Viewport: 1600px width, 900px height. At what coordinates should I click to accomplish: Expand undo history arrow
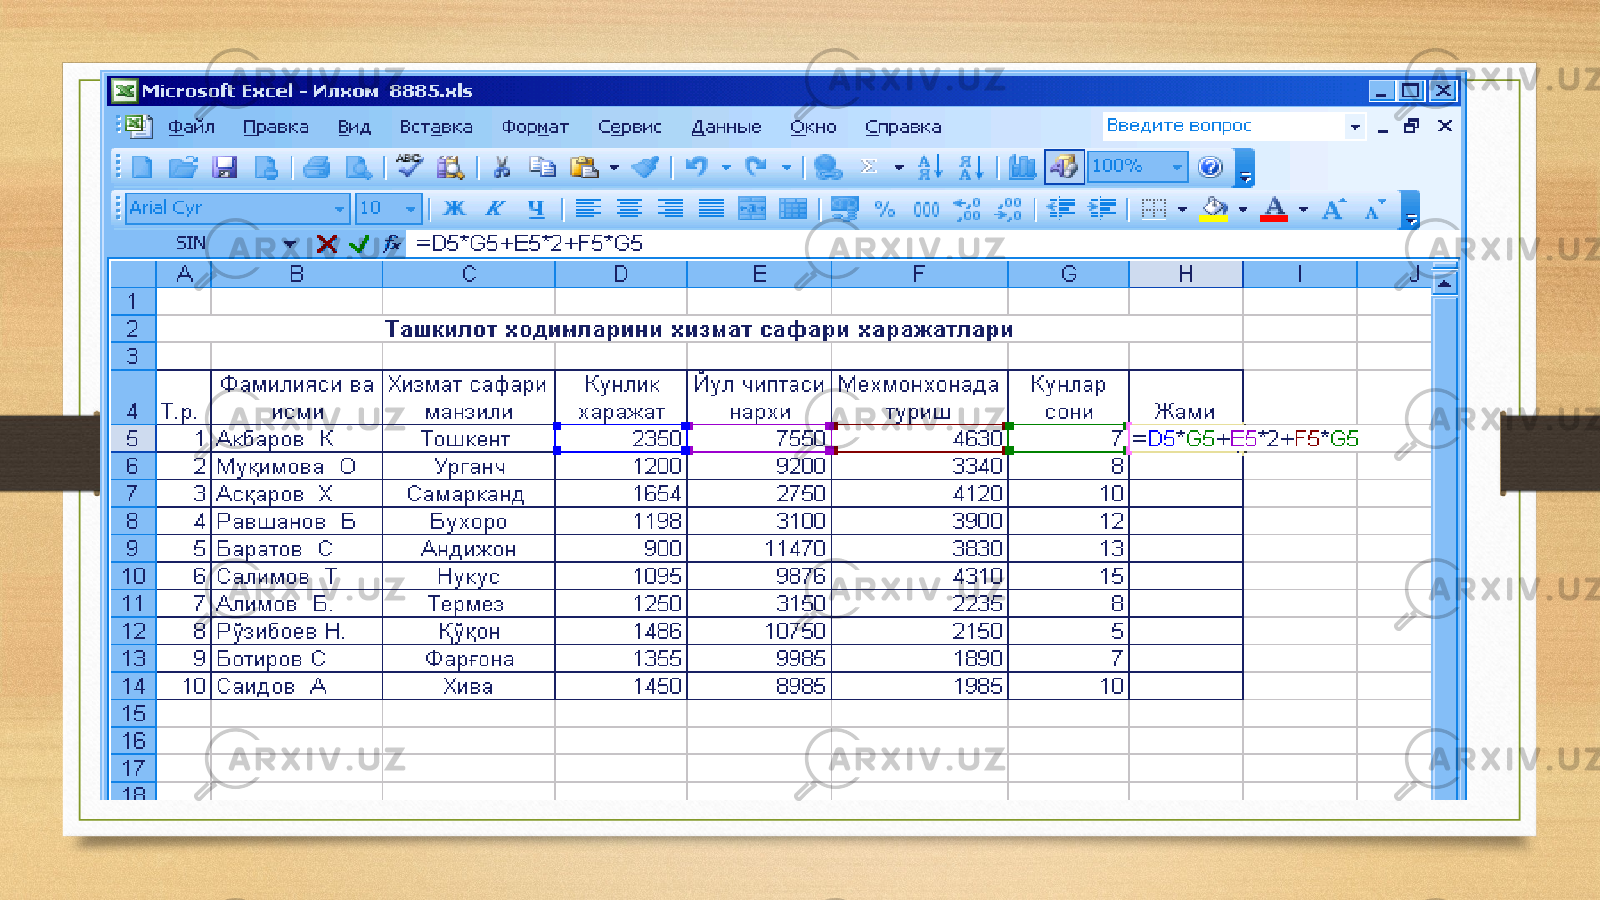pos(726,167)
